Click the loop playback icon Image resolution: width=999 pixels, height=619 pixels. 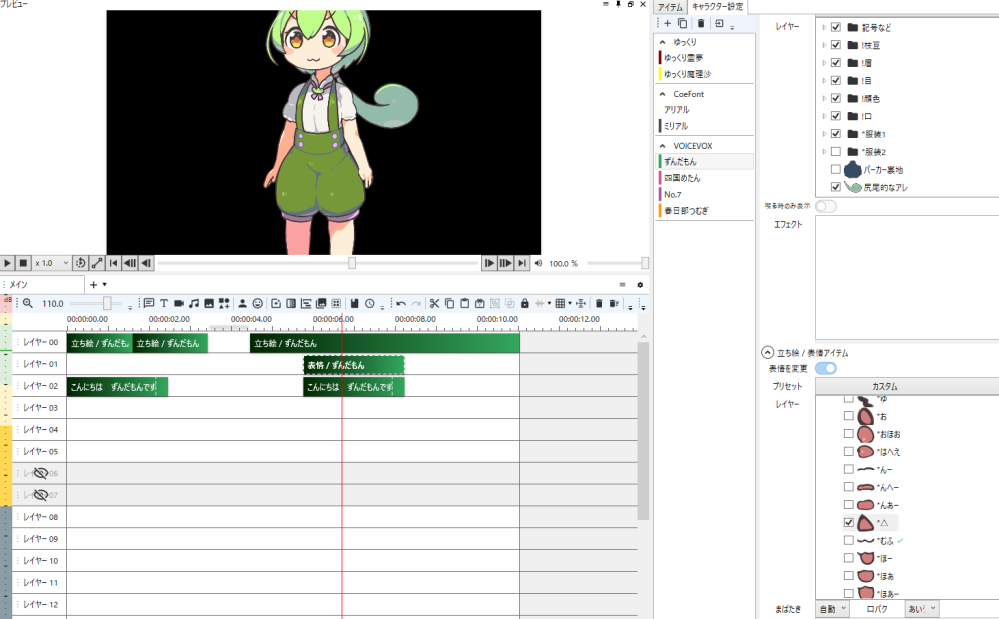point(80,263)
